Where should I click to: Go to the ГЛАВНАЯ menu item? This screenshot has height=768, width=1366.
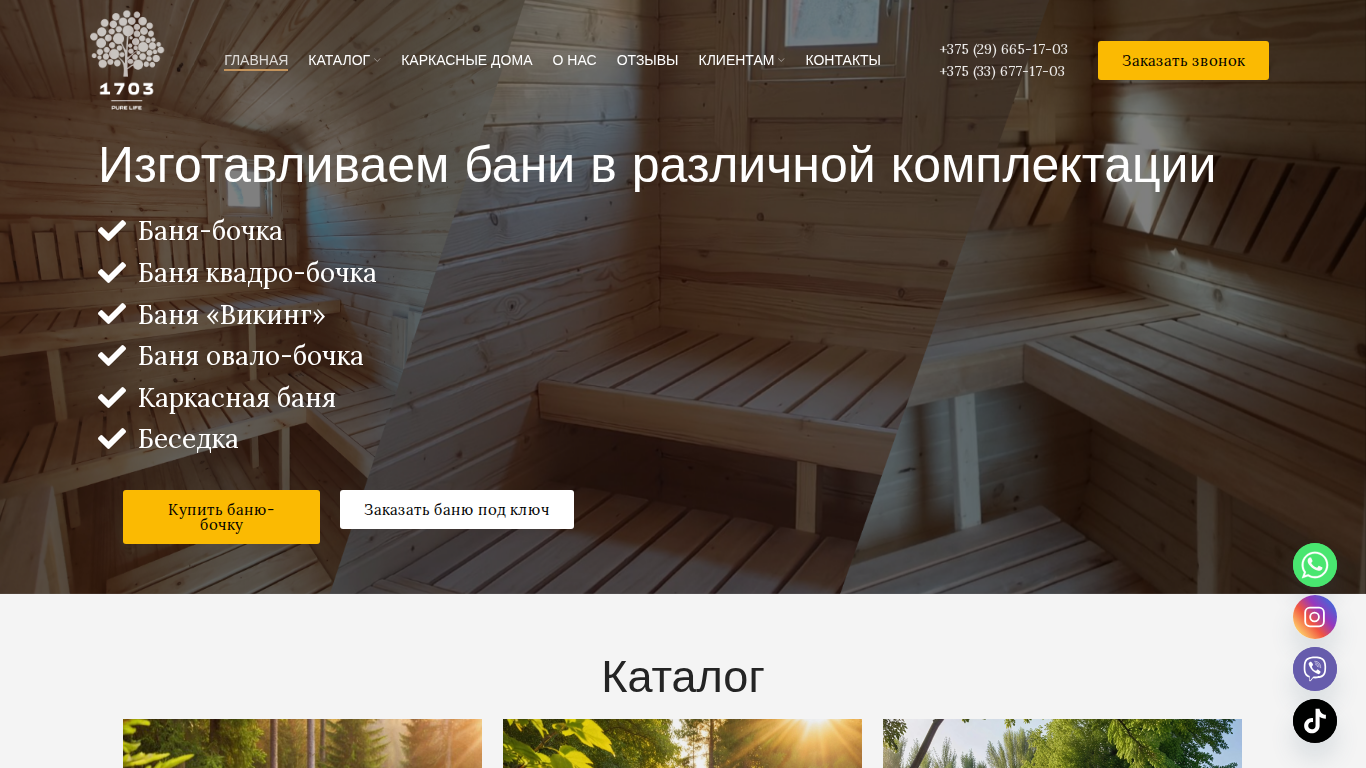tap(256, 60)
